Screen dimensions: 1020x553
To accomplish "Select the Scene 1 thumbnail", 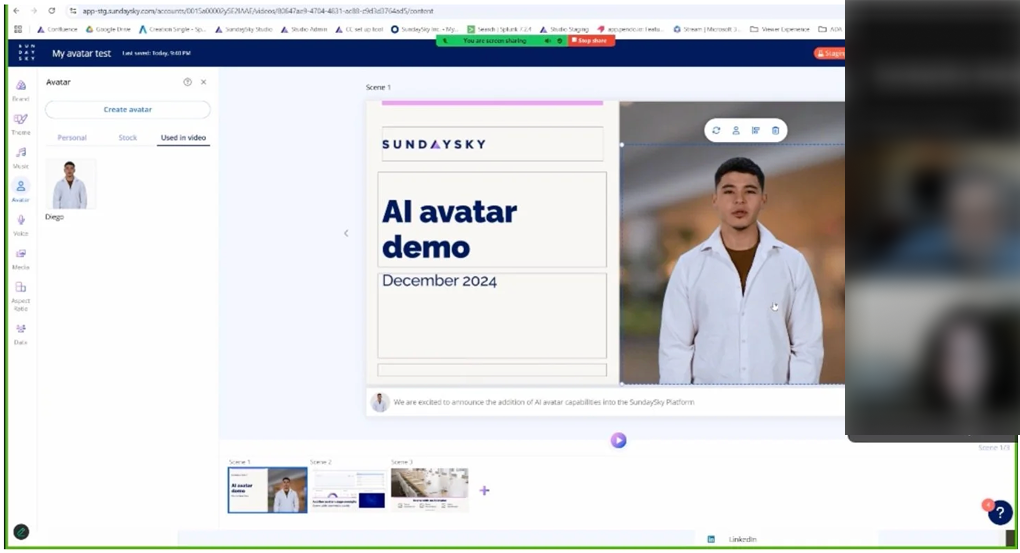I will coord(267,490).
